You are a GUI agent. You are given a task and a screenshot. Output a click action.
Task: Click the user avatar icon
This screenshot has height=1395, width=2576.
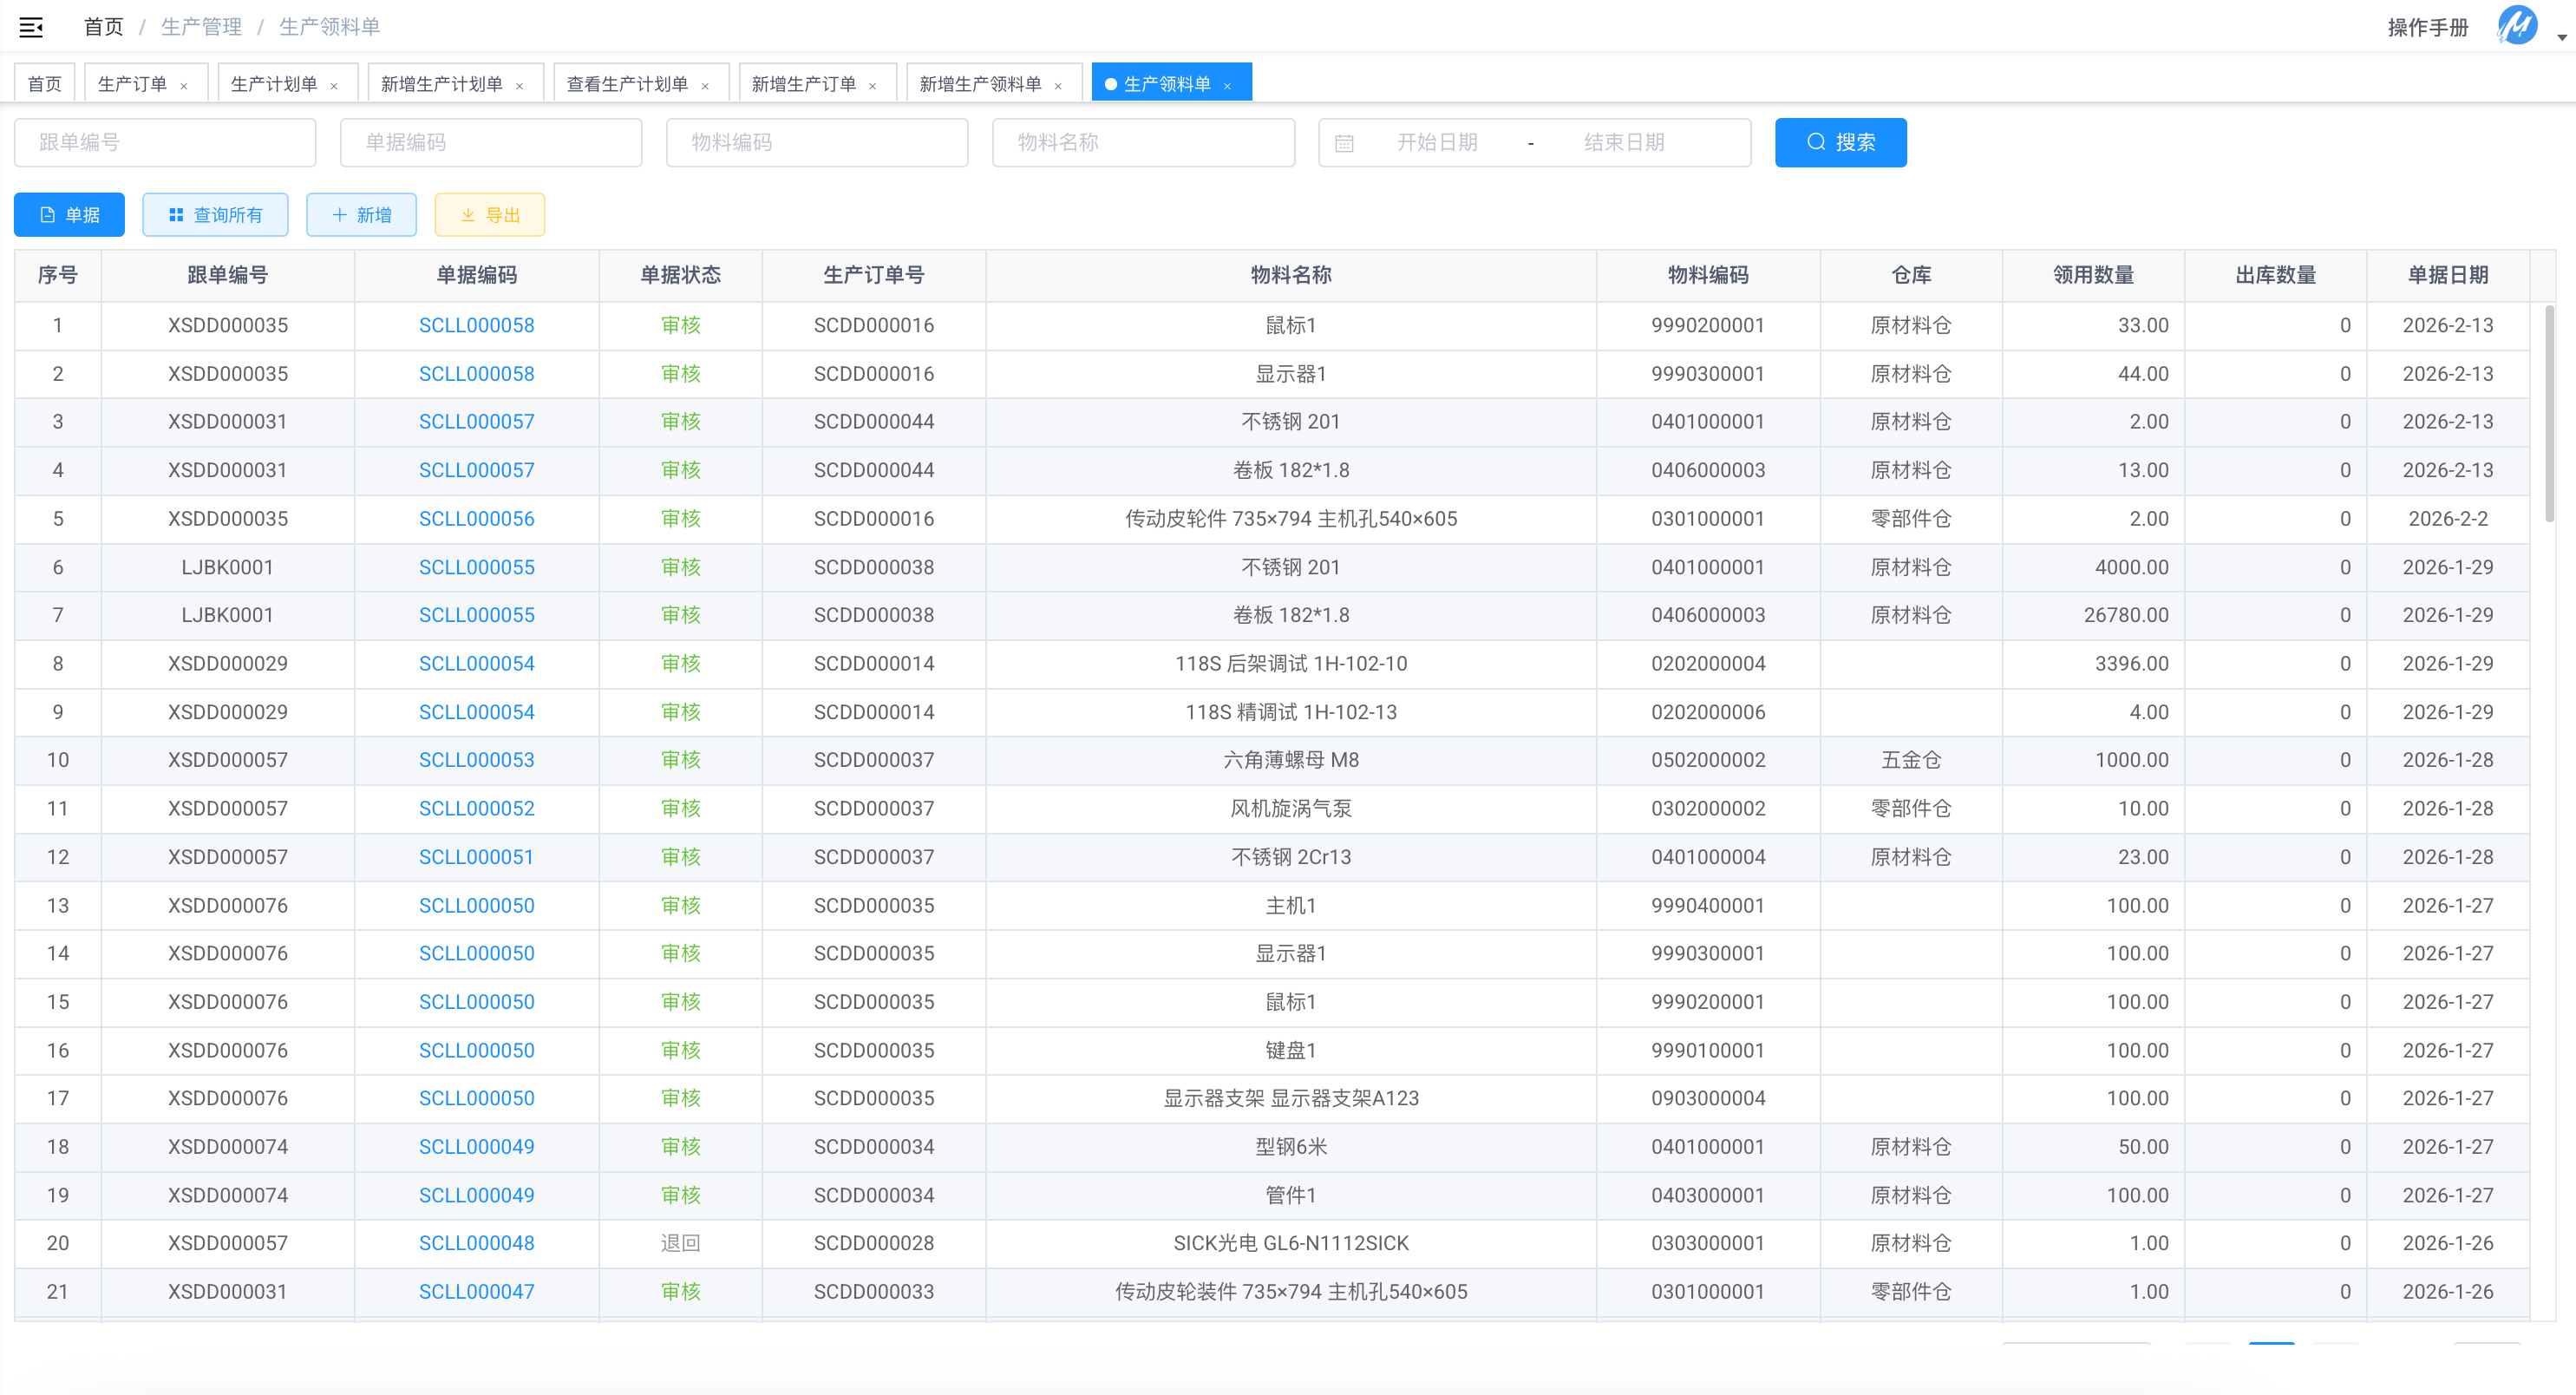click(x=2516, y=26)
